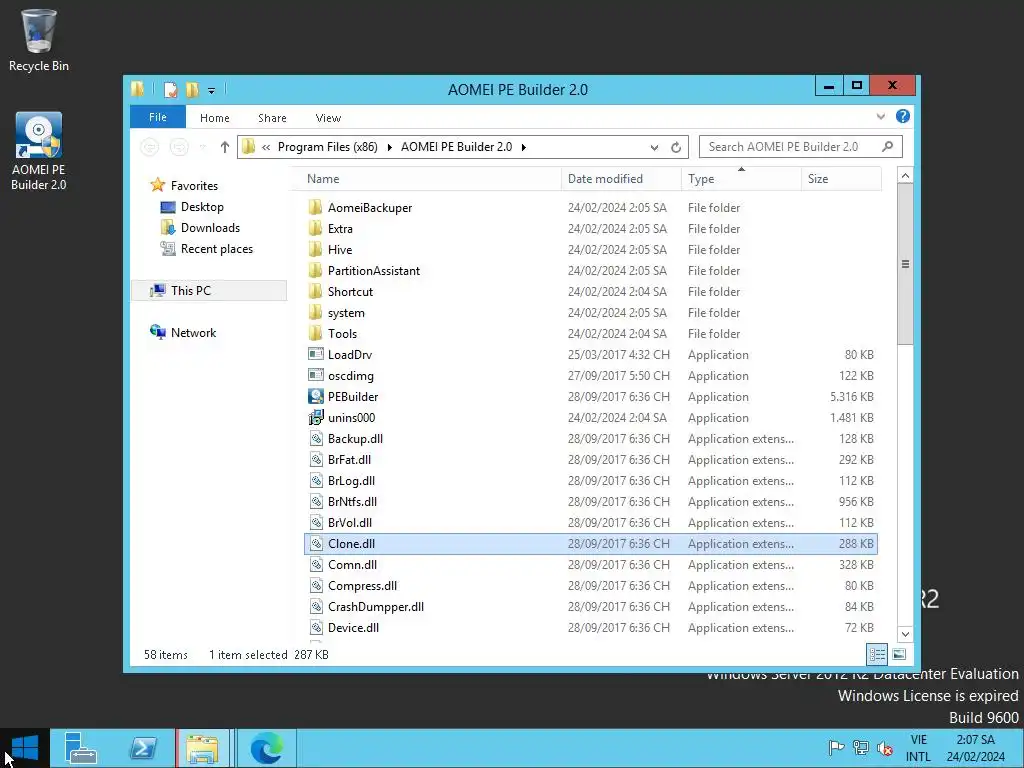Click Program Files (x86) in address path
1024x768 pixels.
point(328,147)
